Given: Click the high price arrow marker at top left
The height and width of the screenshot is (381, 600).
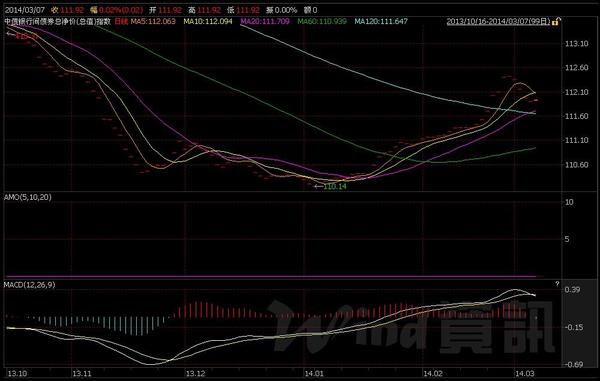Looking at the screenshot, I should [x=22, y=36].
